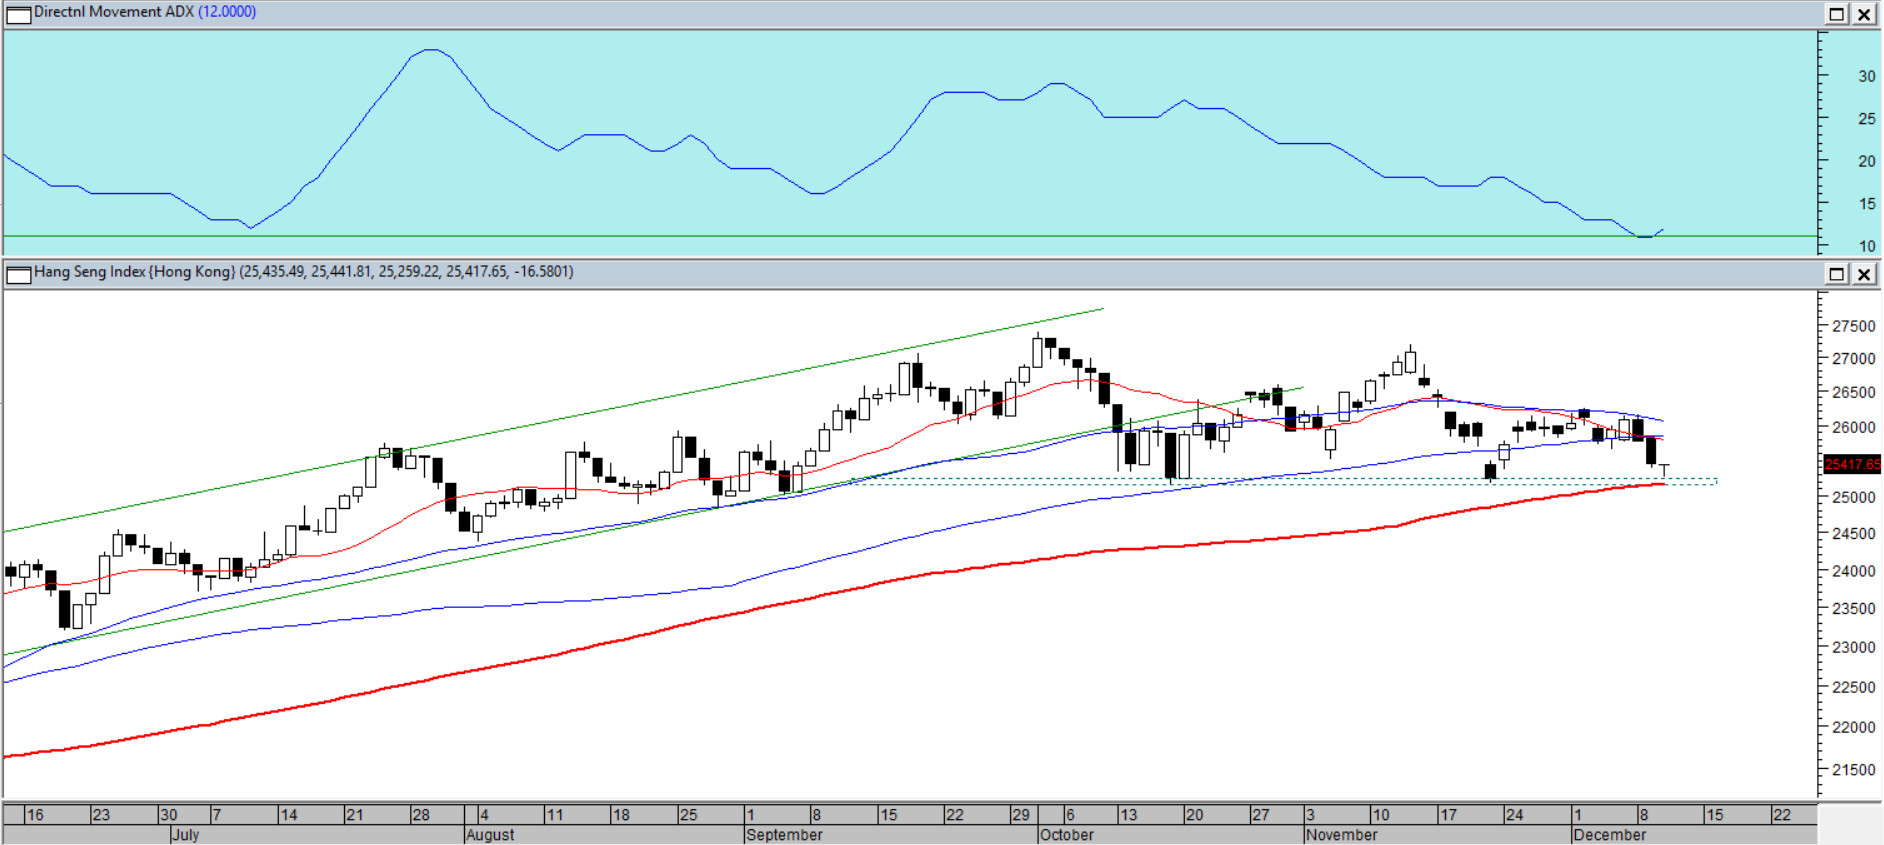Click the 27500 price scale label
1884x845 pixels.
(x=1853, y=326)
